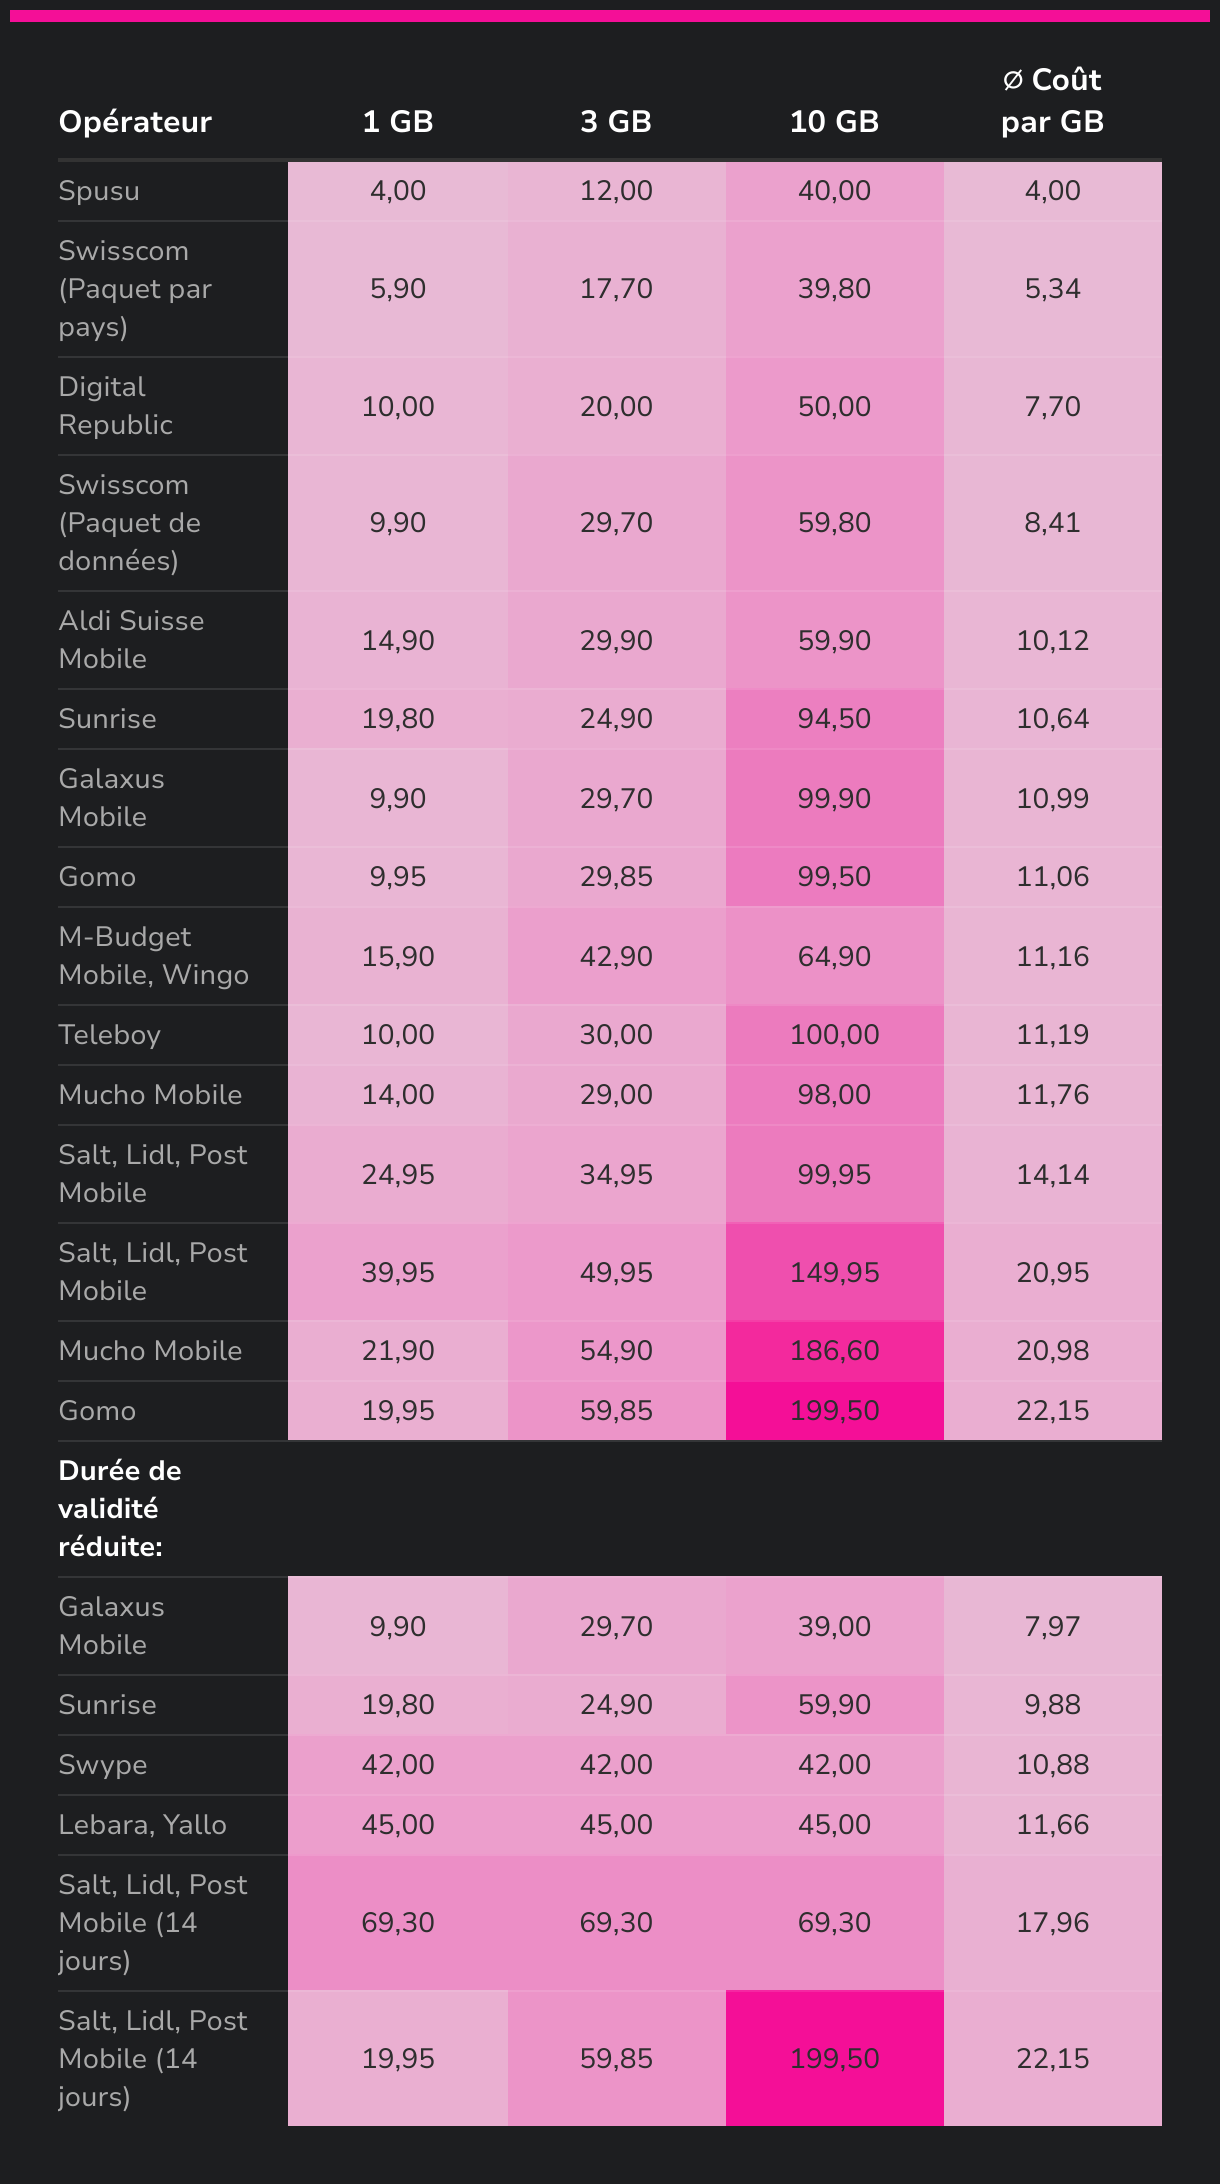The width and height of the screenshot is (1220, 2184).
Task: Click the Lebara, Yallo operator name
Action: (142, 1825)
